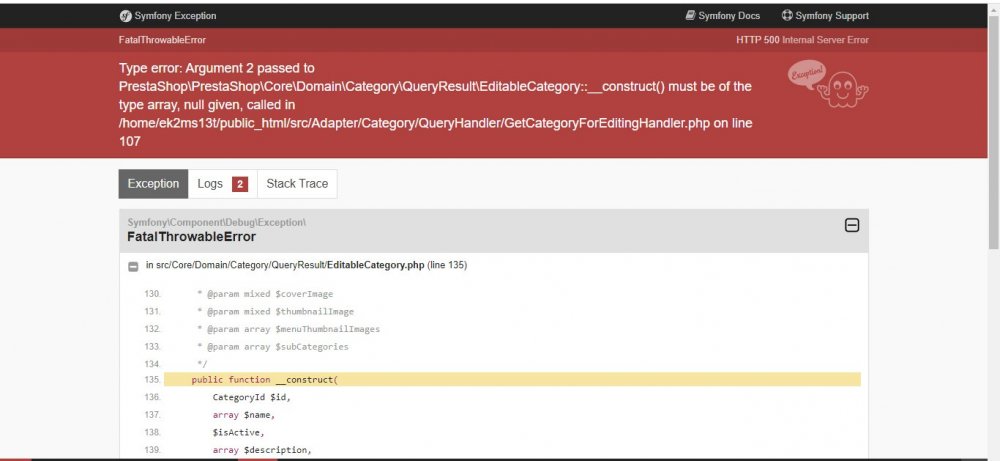Click the highlighted line 135 __construct code

(512, 379)
